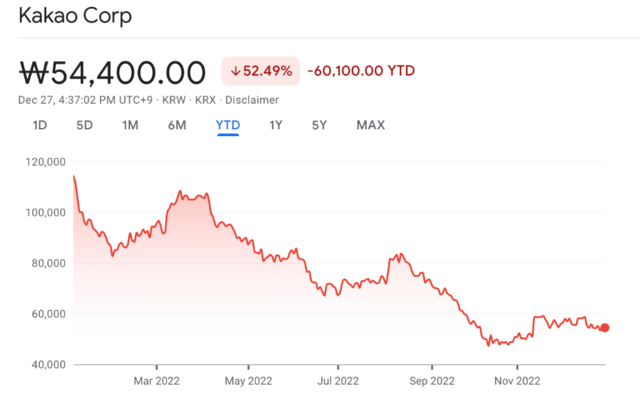Click the Nov 2022 axis label
This screenshot has width=640, height=408.
tap(517, 380)
